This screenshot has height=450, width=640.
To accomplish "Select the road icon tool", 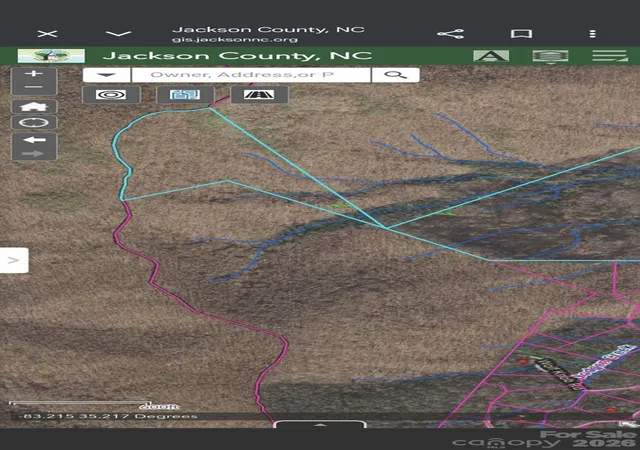I will (259, 95).
